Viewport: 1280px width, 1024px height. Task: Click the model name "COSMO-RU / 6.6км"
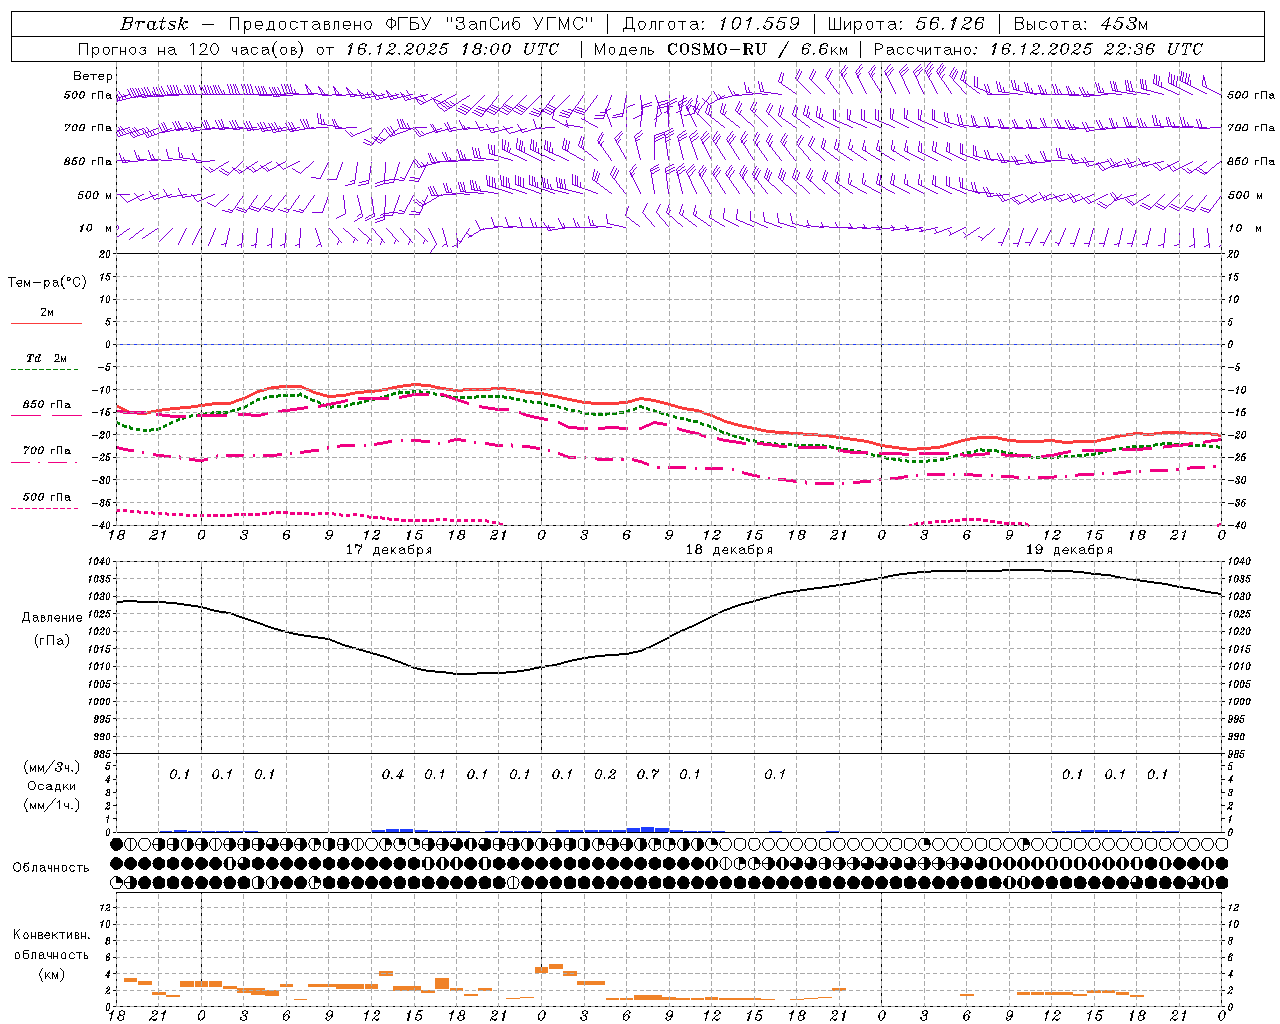758,49
